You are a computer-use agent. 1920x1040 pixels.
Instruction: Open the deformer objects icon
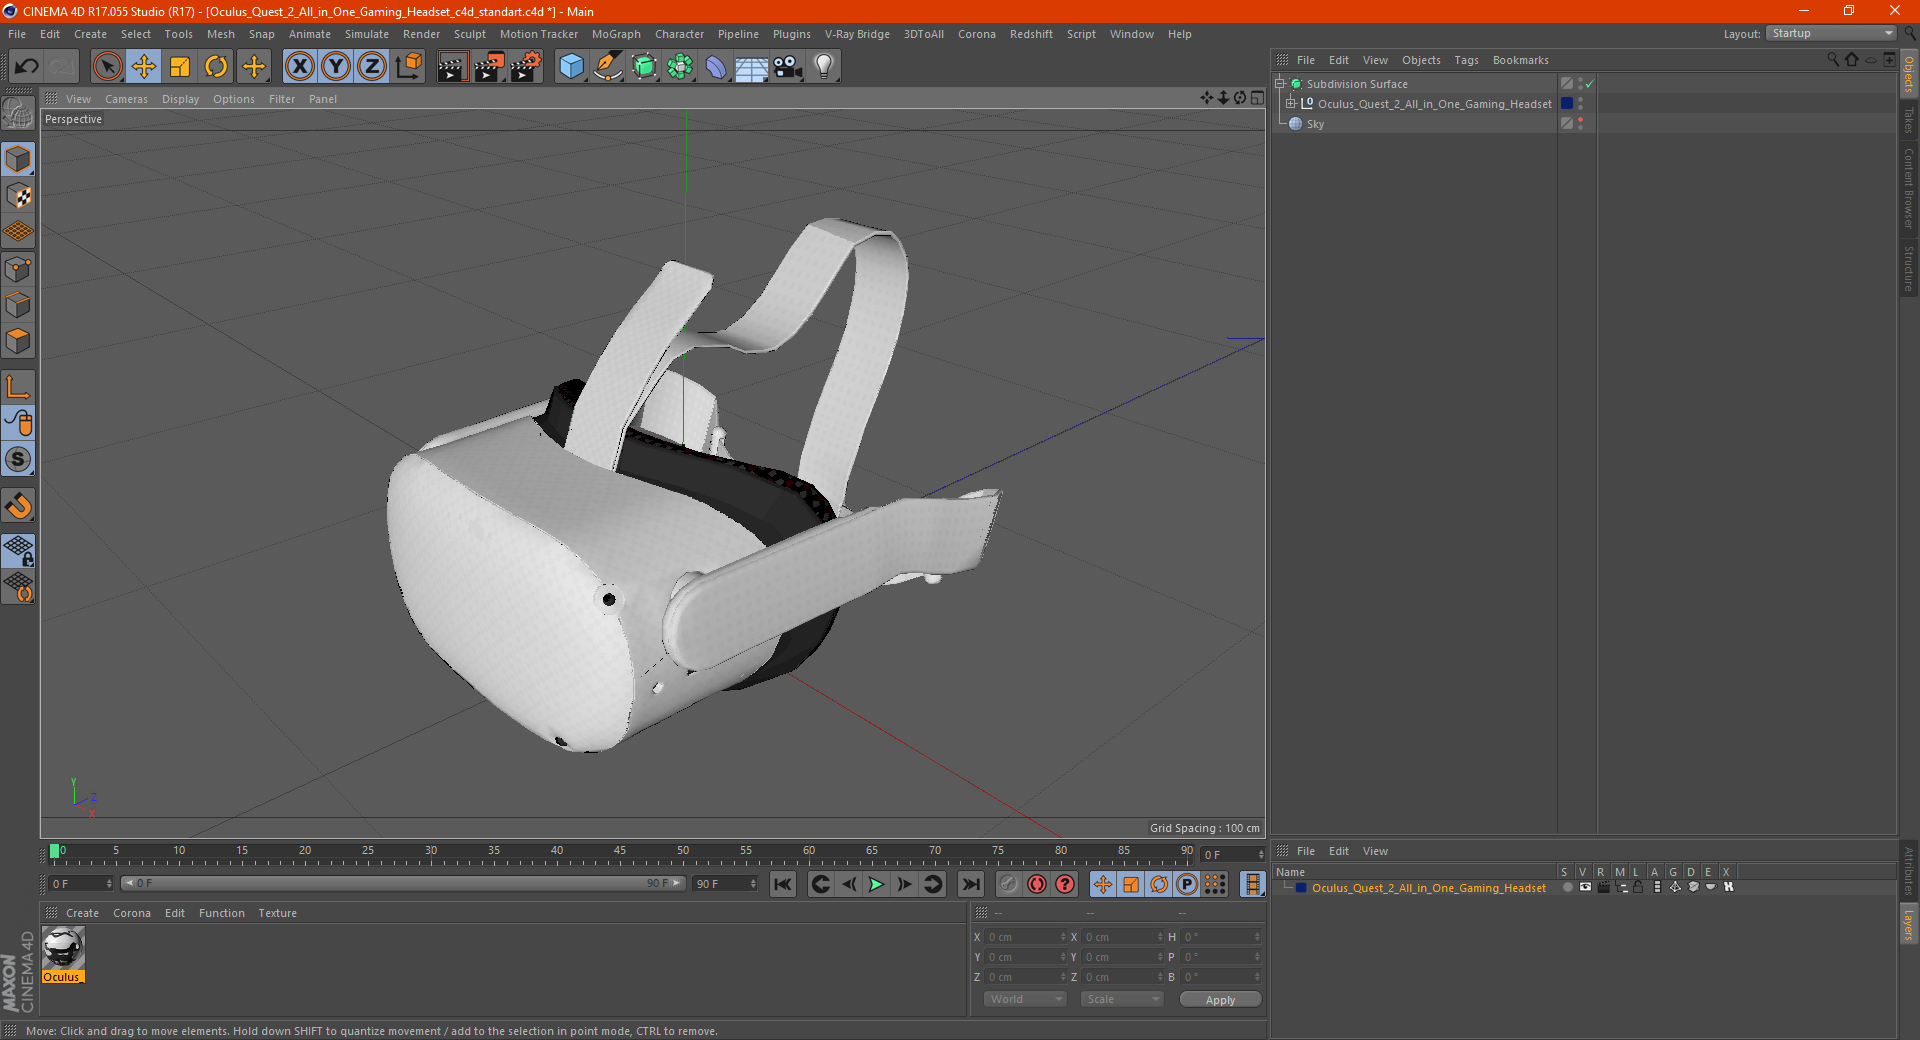(x=716, y=67)
